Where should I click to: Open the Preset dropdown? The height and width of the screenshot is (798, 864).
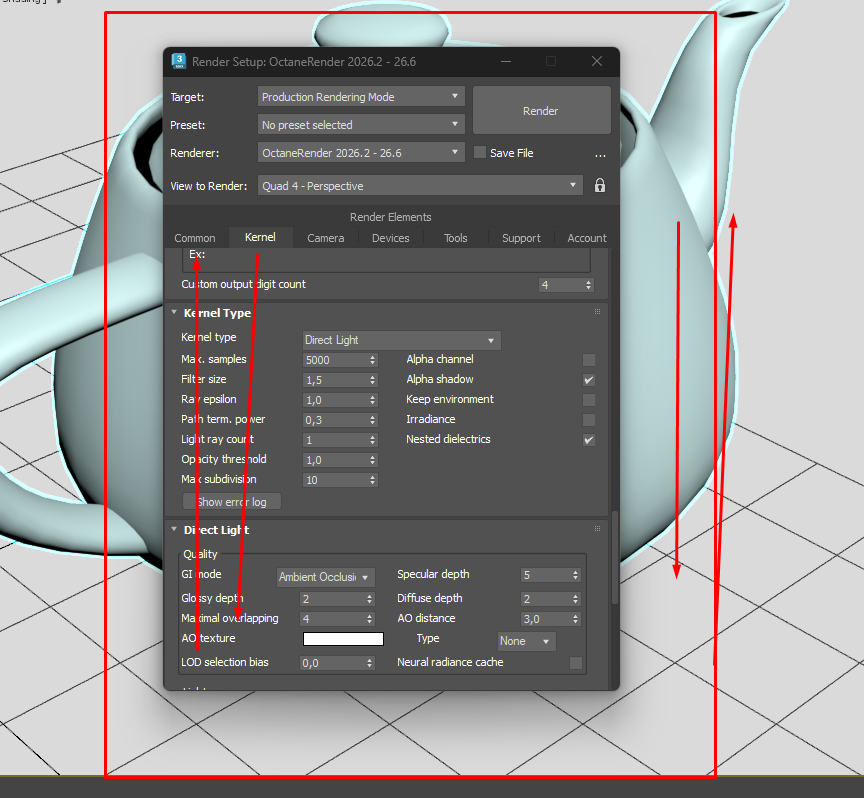[361, 125]
